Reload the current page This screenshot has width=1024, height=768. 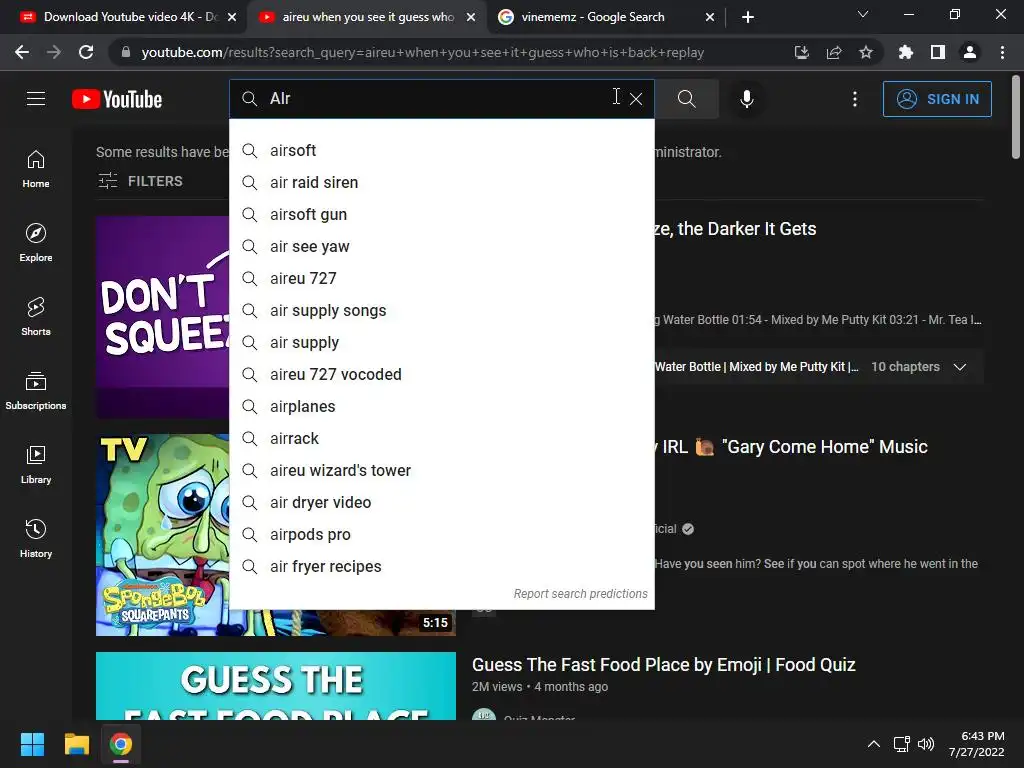[86, 52]
